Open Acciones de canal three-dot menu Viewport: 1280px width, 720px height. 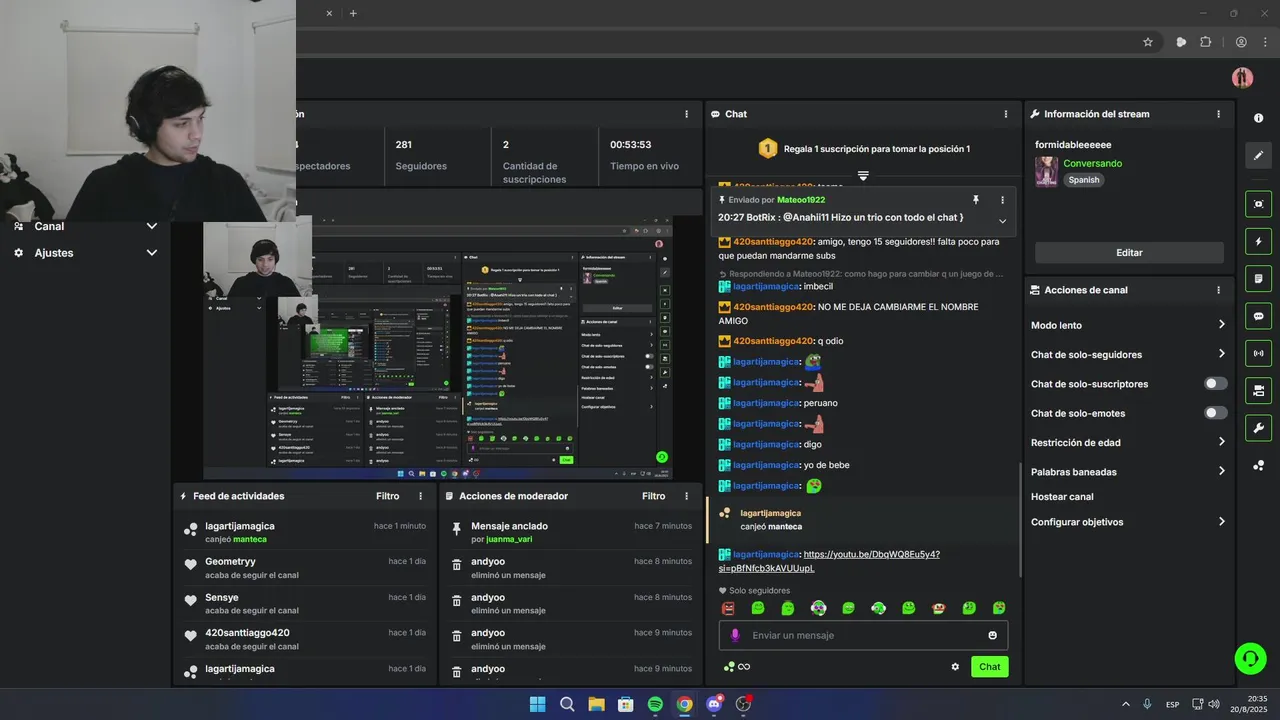(1218, 290)
